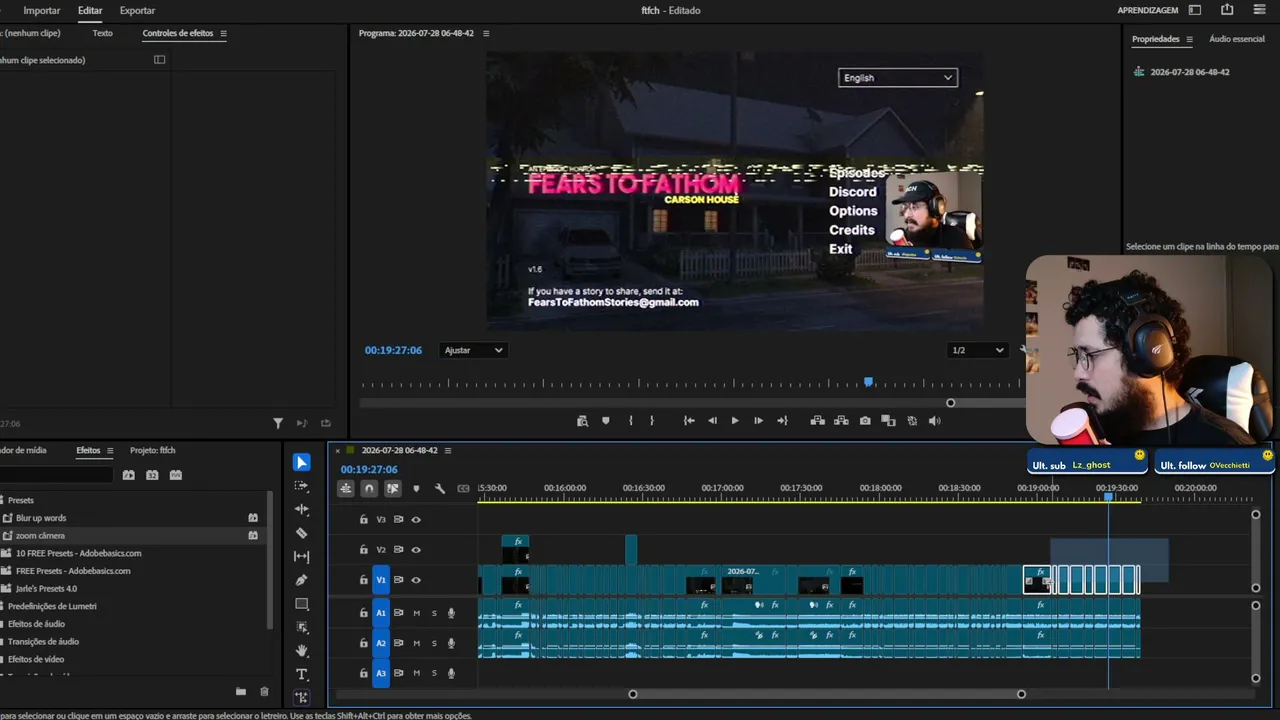This screenshot has width=1280, height=720.
Task: Open the English language dropdown in preview
Action: click(x=897, y=78)
